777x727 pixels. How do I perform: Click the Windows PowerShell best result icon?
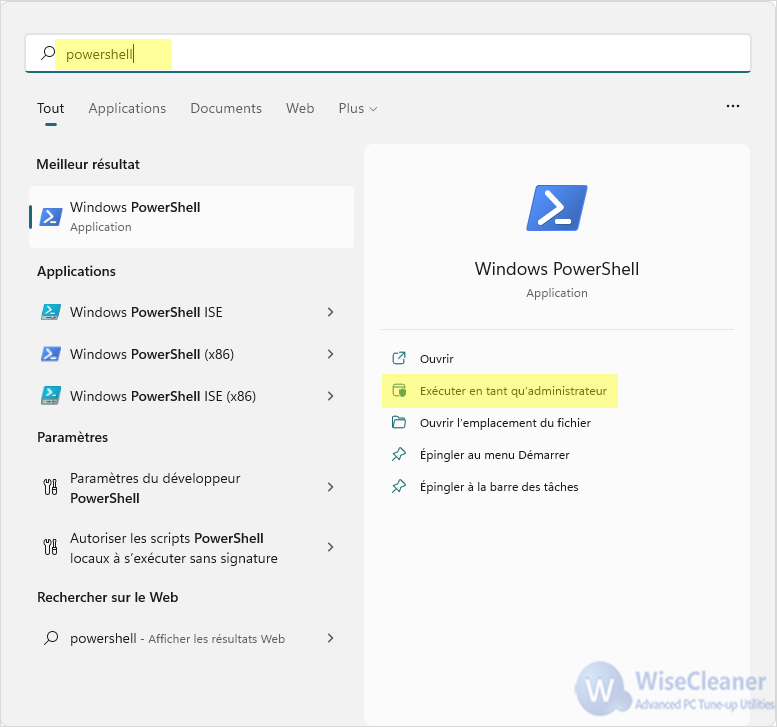click(x=51, y=217)
